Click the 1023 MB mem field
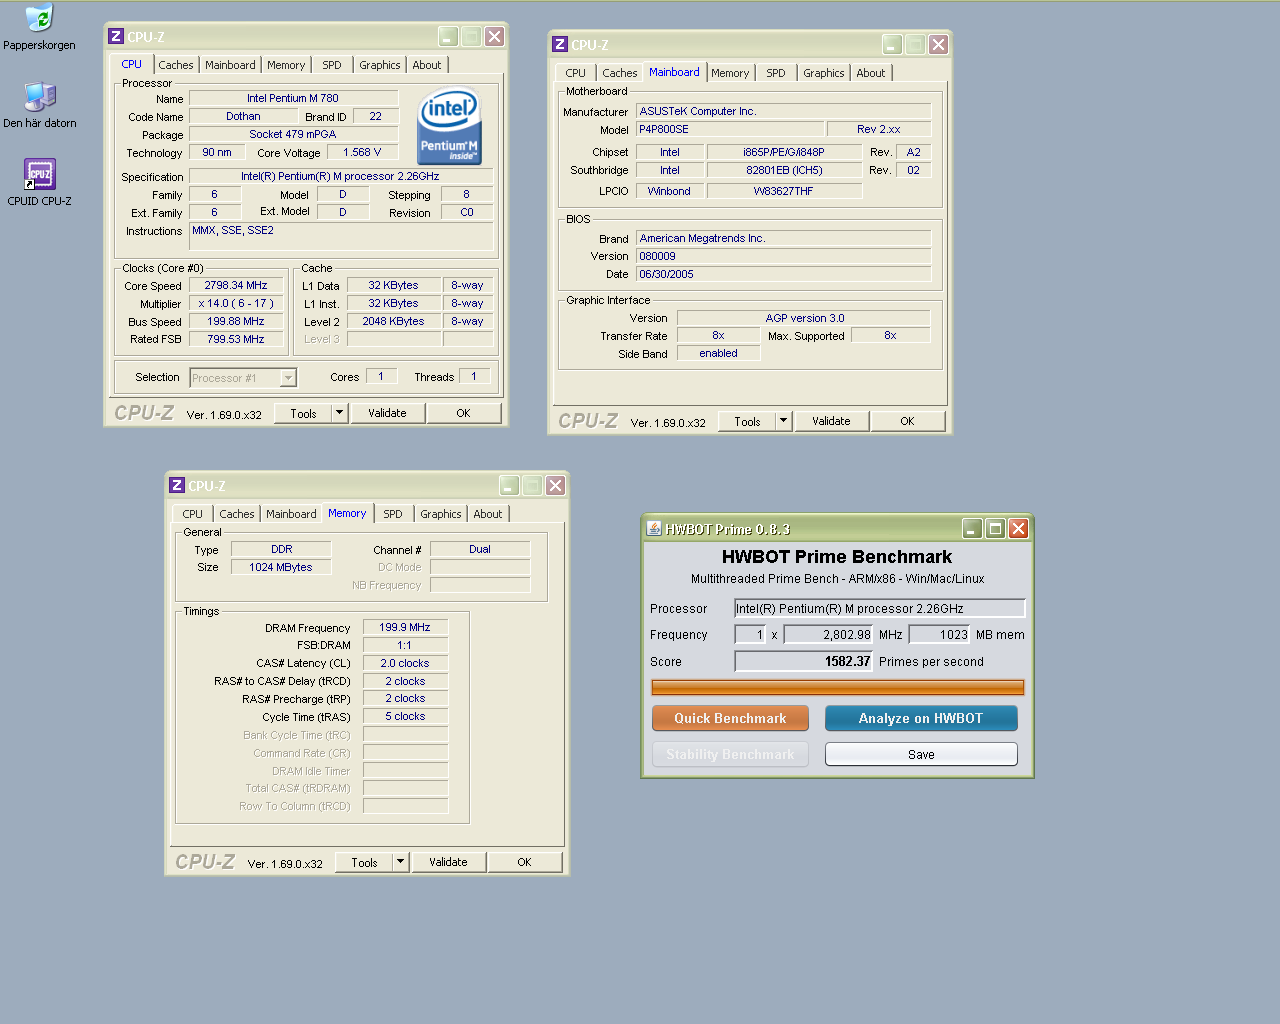 [x=940, y=634]
